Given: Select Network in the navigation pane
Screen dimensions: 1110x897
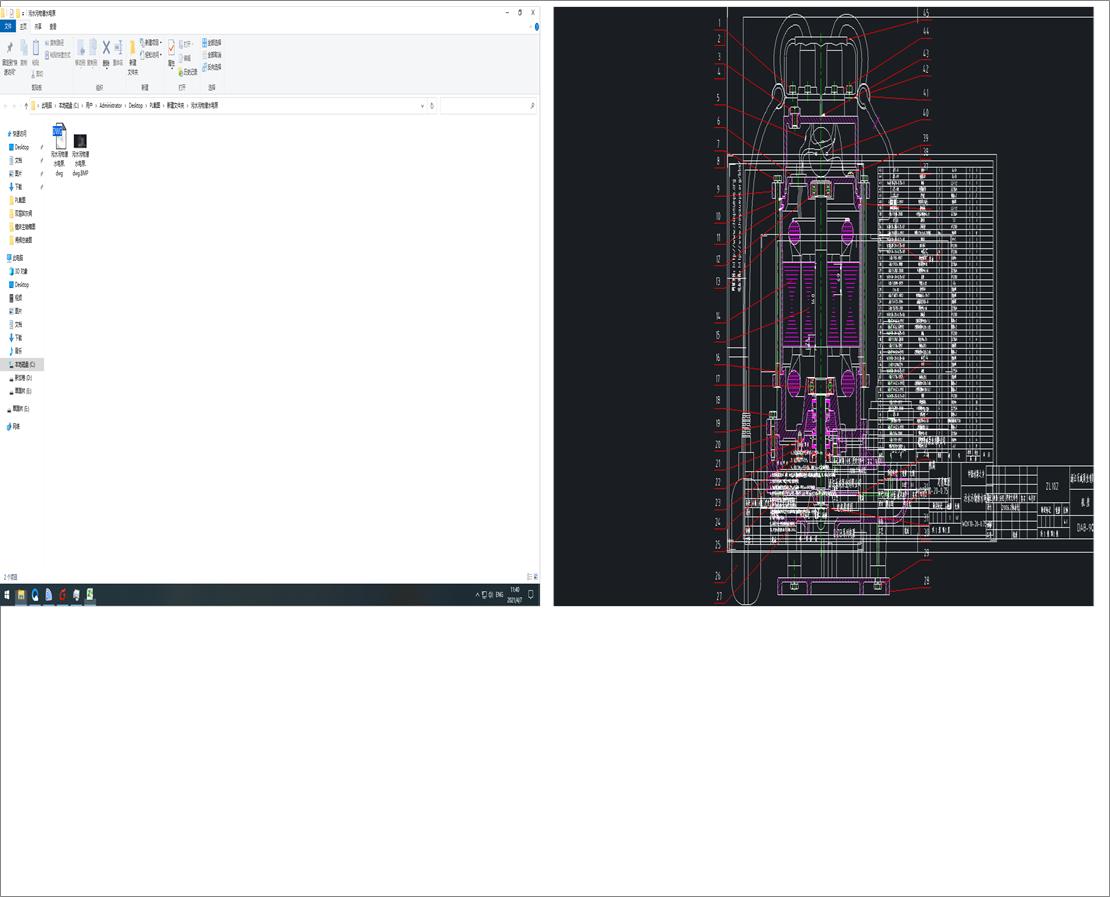Looking at the screenshot, I should (x=15, y=426).
